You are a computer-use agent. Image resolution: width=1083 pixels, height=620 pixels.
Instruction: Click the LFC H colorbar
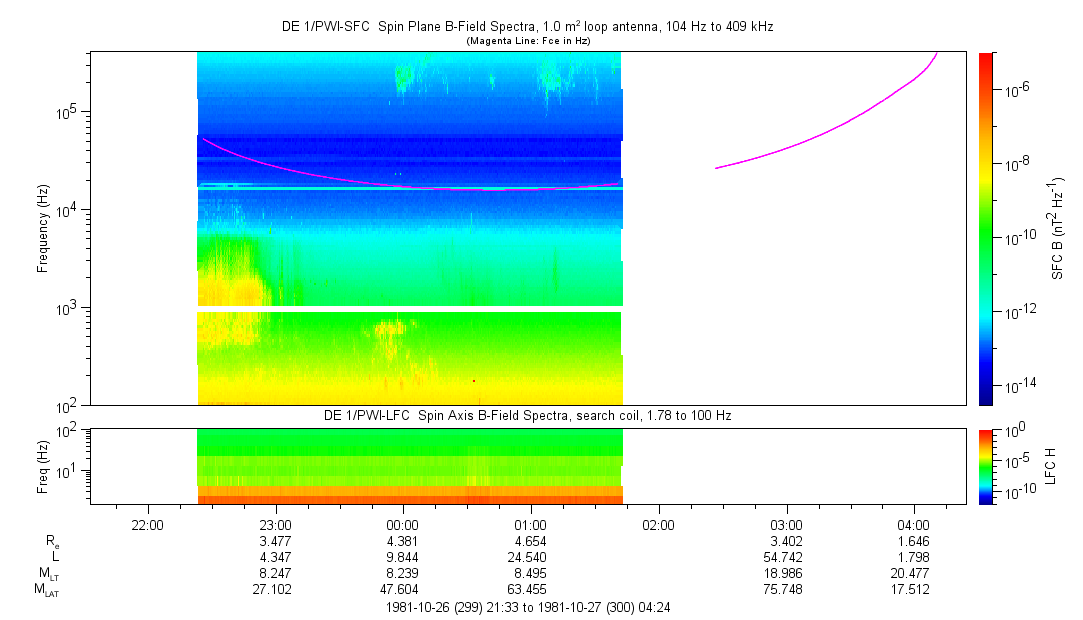(986, 466)
